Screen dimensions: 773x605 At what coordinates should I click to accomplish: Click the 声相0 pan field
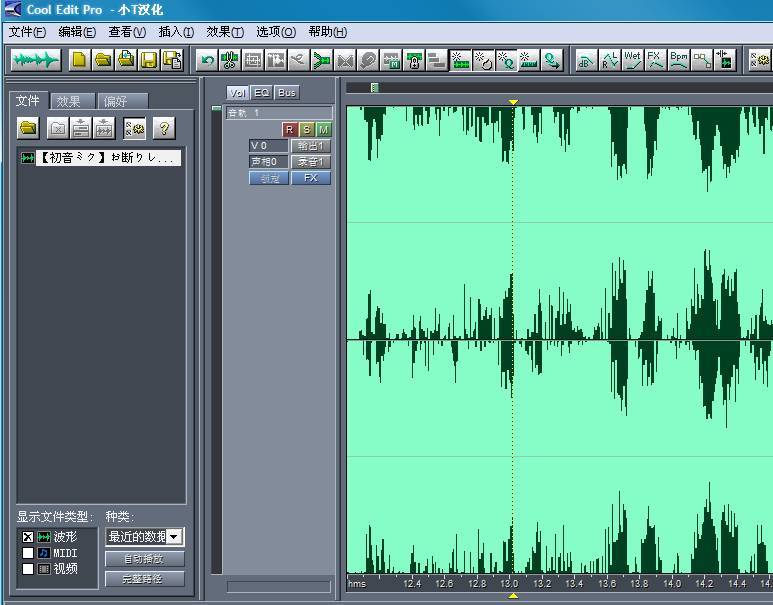269,162
